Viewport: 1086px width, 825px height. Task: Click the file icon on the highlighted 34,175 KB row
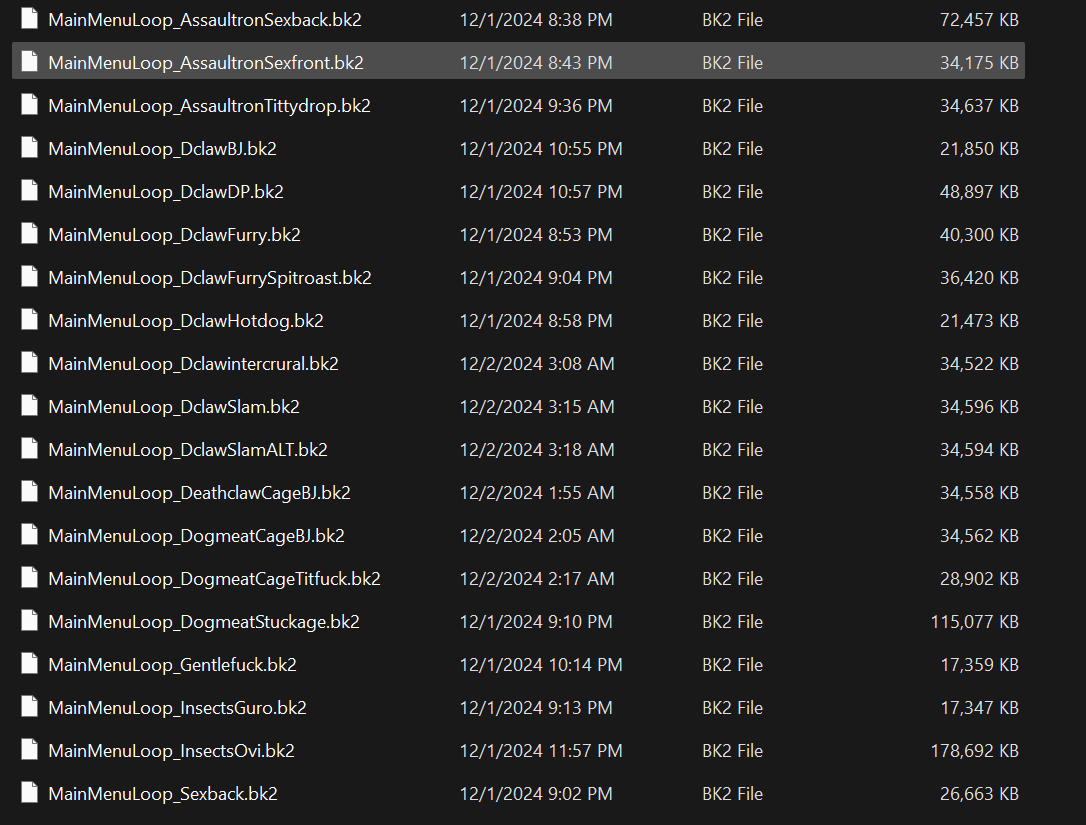point(29,62)
